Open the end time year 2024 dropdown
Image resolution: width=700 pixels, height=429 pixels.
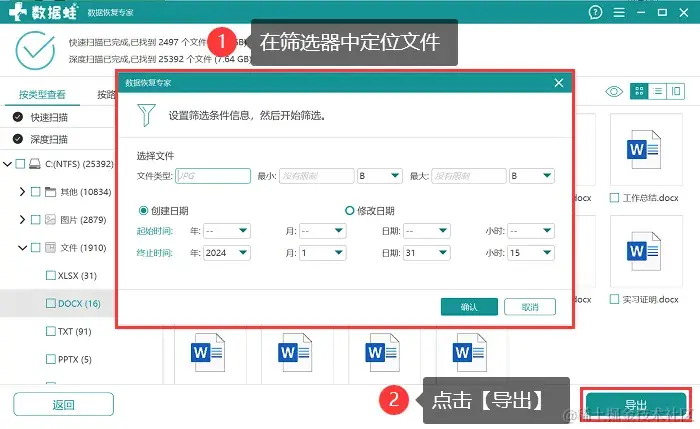click(x=227, y=253)
